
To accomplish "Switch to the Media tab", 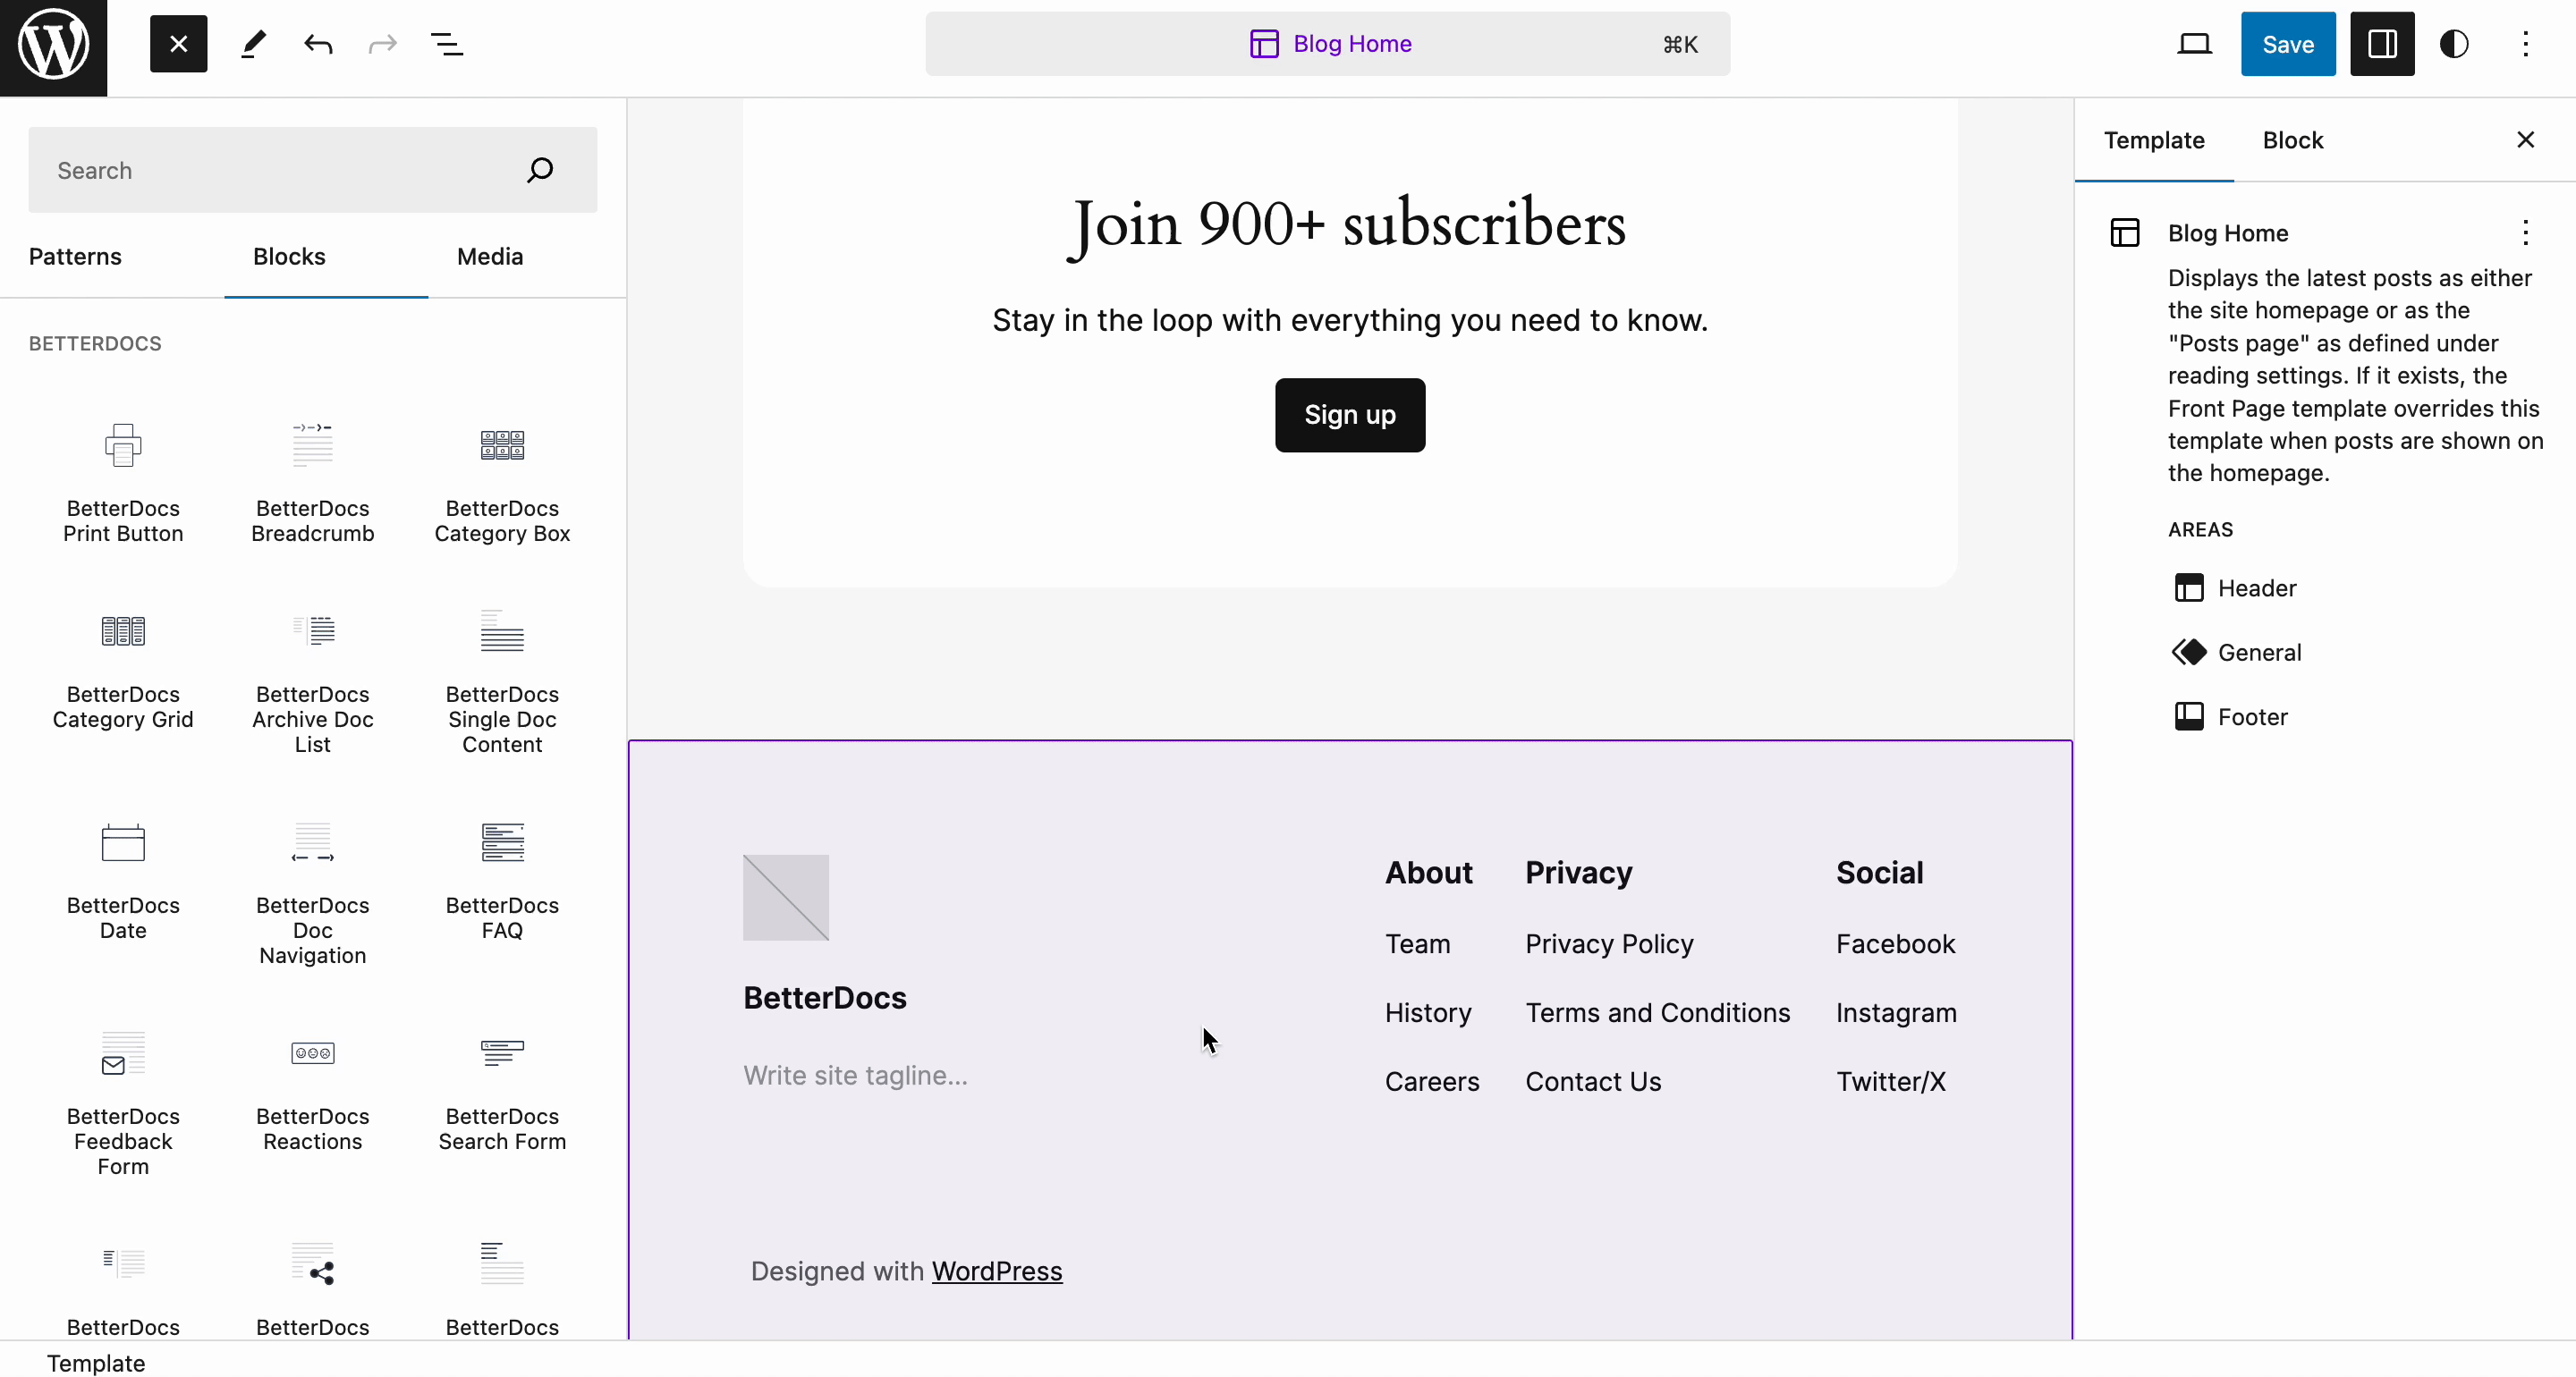I will click(x=489, y=256).
